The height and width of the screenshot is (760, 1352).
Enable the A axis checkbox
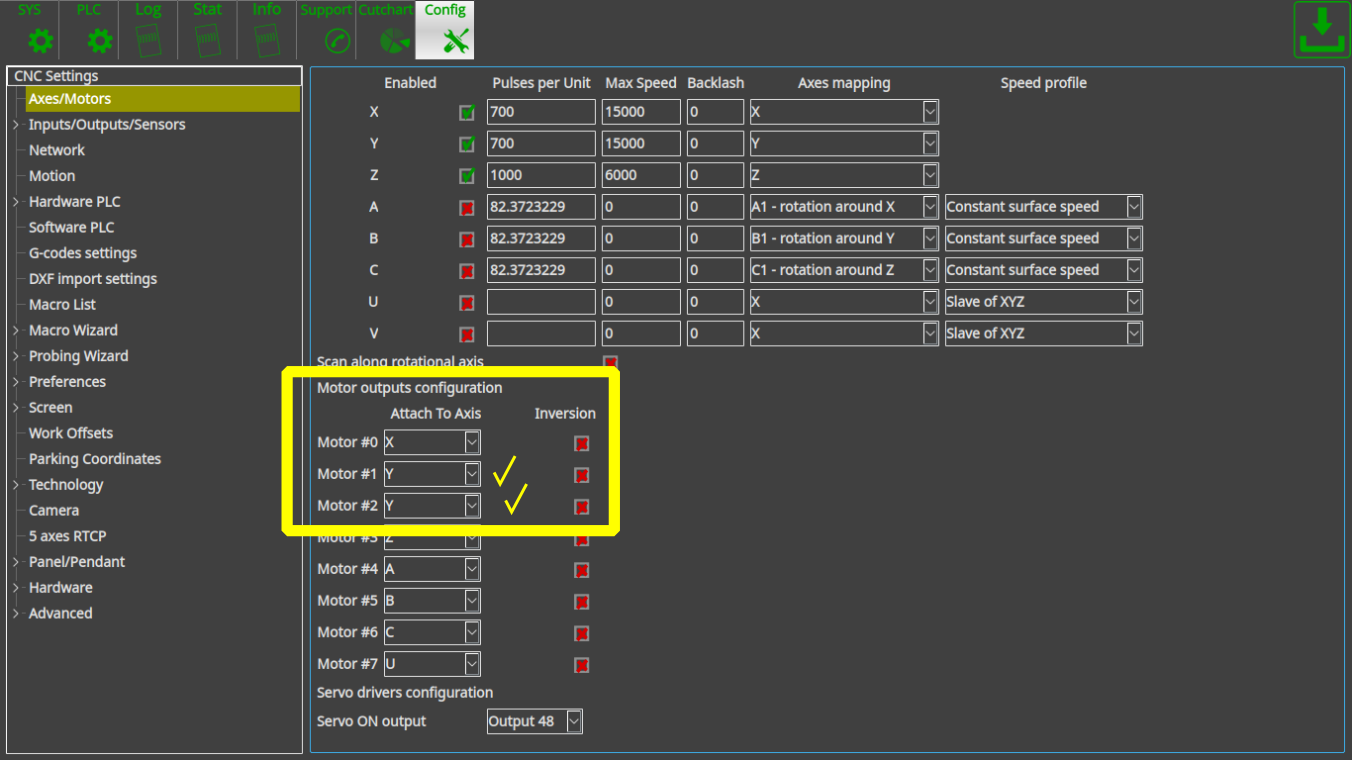pyautogui.click(x=467, y=208)
